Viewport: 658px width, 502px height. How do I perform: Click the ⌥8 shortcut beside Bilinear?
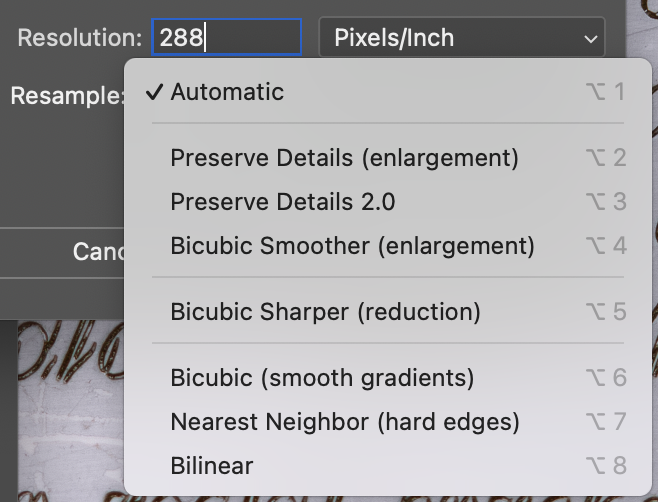[605, 466]
